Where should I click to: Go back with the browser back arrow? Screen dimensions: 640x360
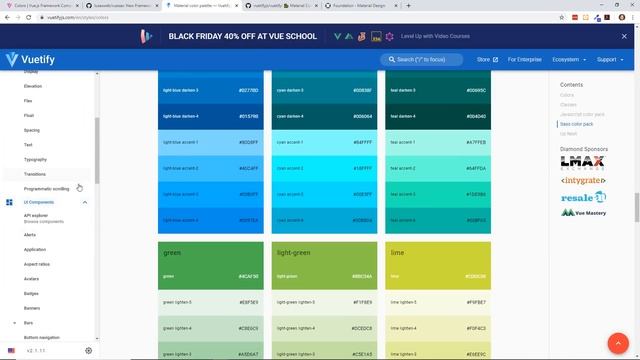[x=7, y=18]
